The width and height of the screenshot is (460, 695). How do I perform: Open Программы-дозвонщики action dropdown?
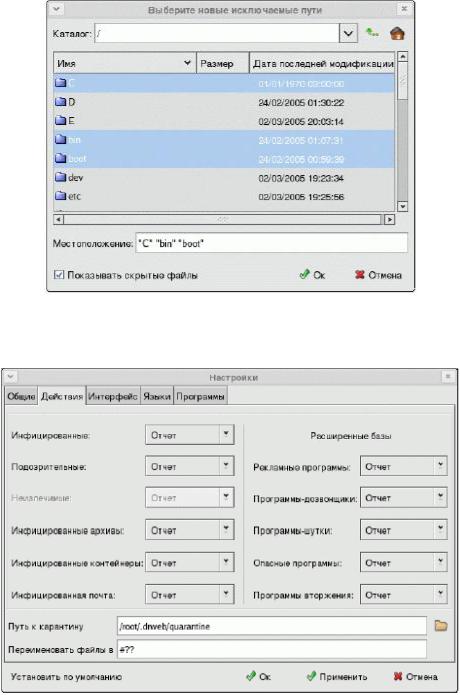click(440, 498)
